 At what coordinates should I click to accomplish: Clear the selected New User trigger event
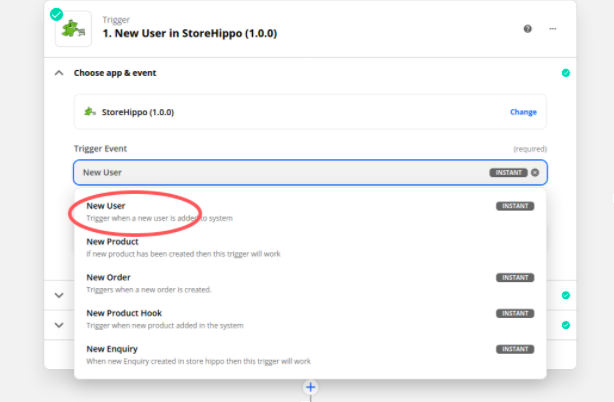(535, 173)
